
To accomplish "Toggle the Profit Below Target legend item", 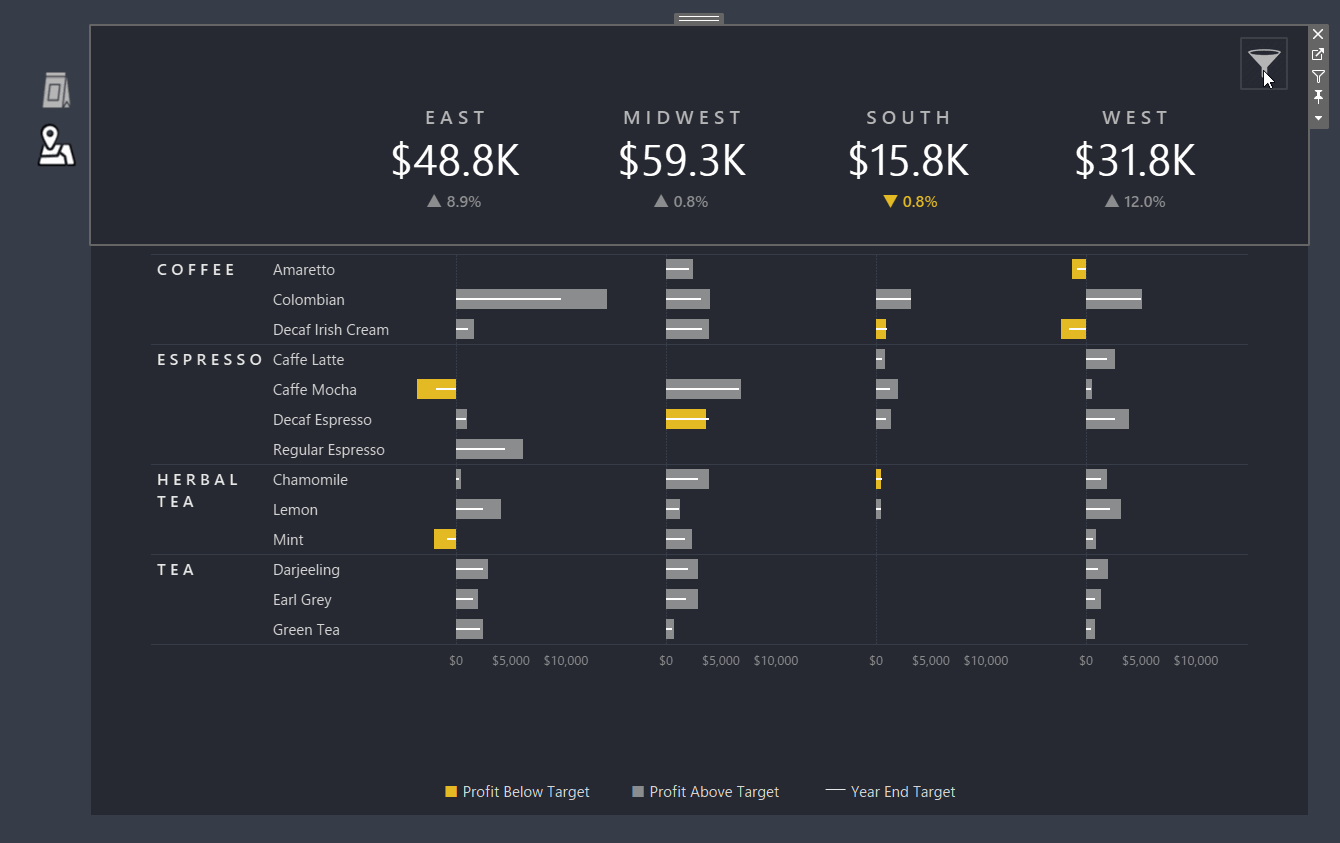I will 517,791.
